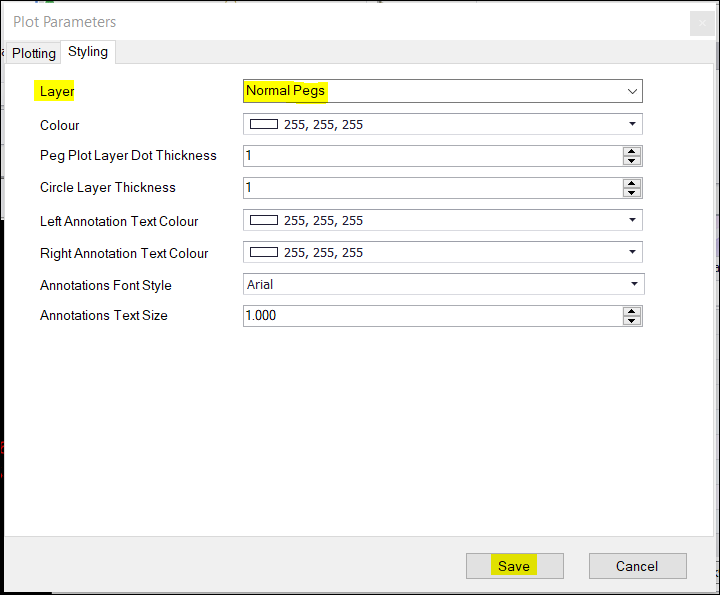Decrease Peg Plot Layer Dot Thickness
720x595 pixels.
pyautogui.click(x=631, y=160)
